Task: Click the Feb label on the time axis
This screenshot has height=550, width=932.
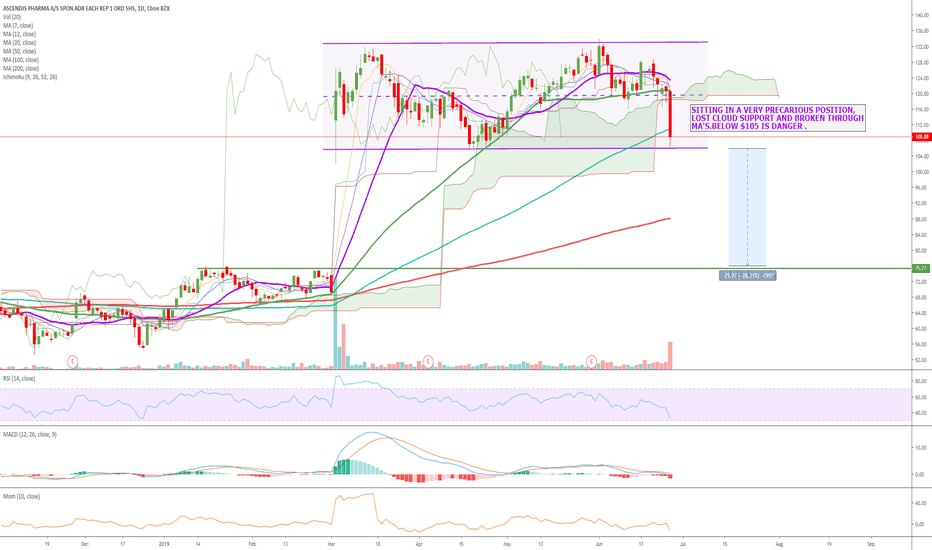Action: [252, 543]
